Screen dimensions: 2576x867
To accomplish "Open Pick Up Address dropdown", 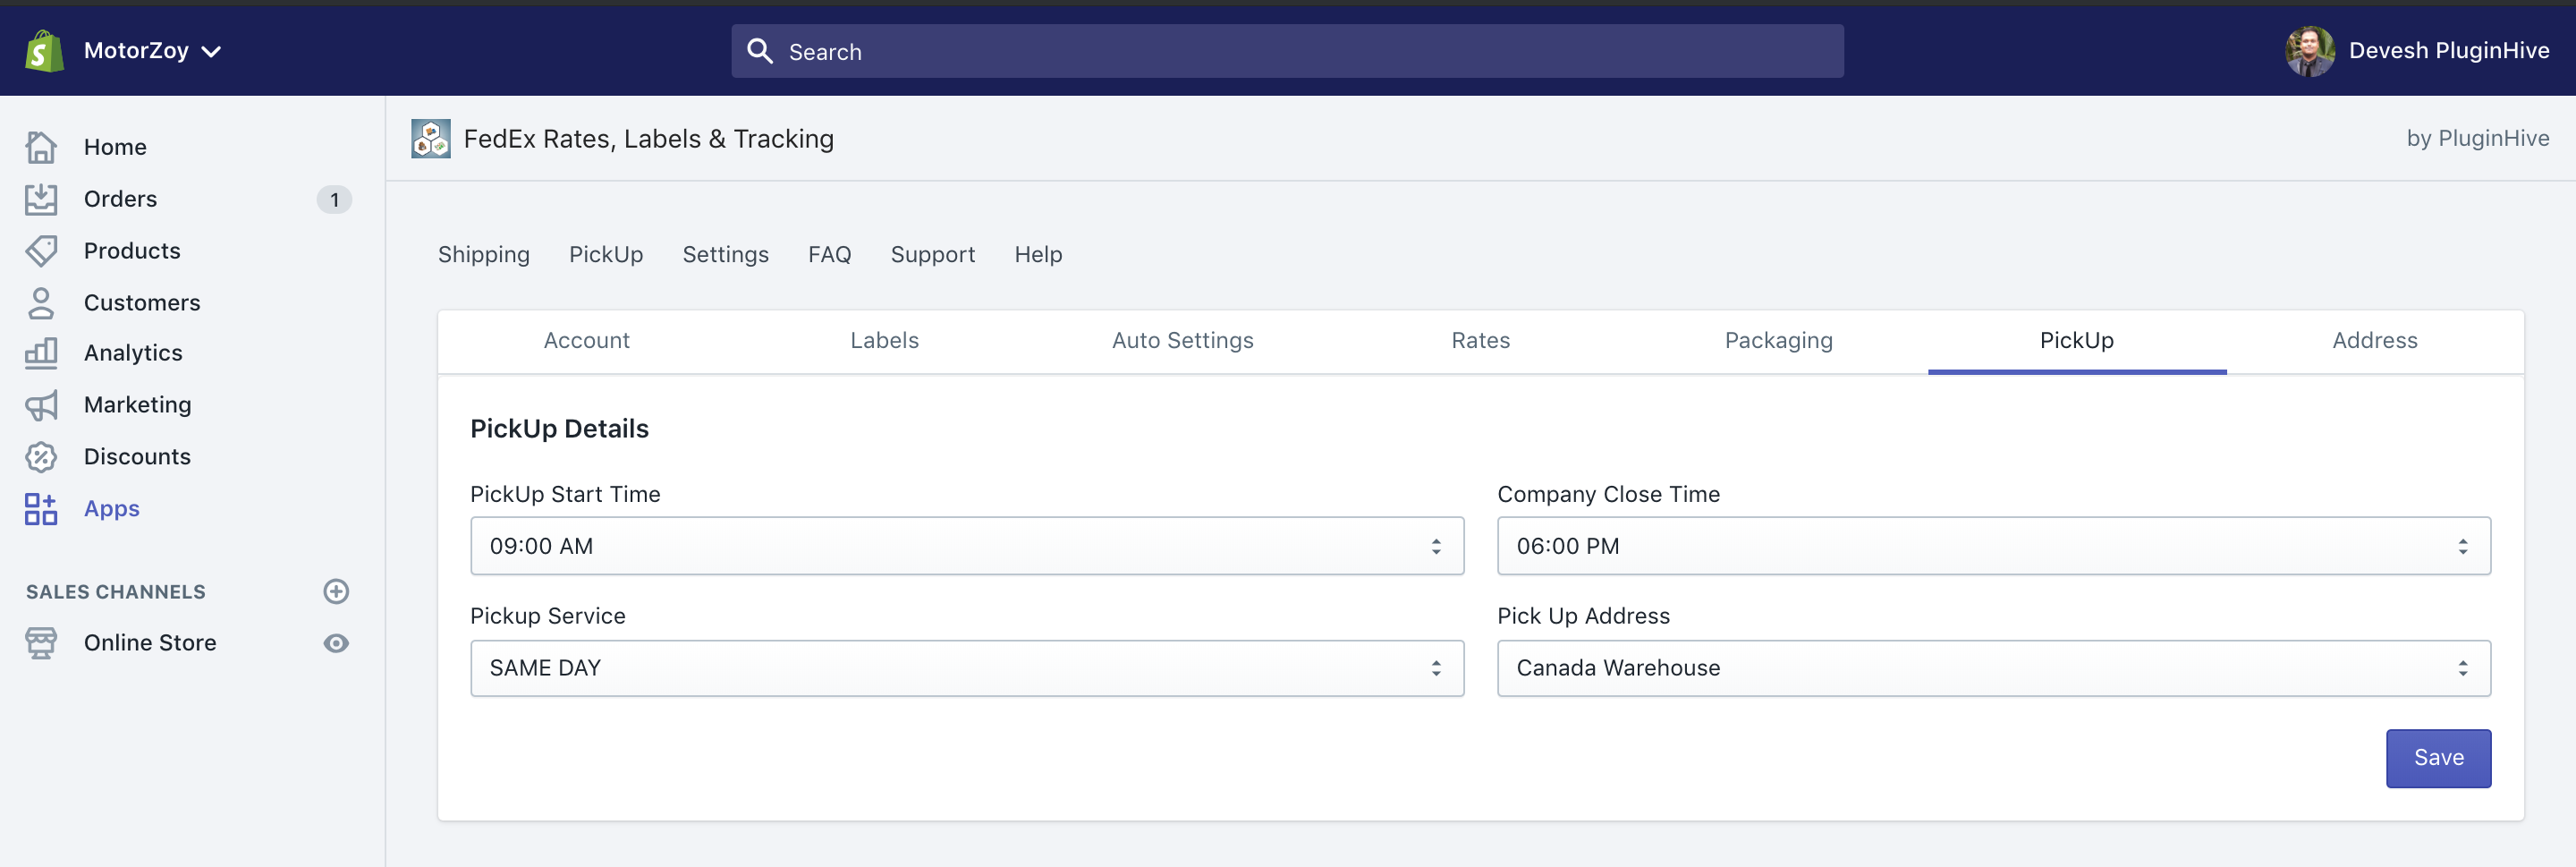I will [x=1994, y=668].
